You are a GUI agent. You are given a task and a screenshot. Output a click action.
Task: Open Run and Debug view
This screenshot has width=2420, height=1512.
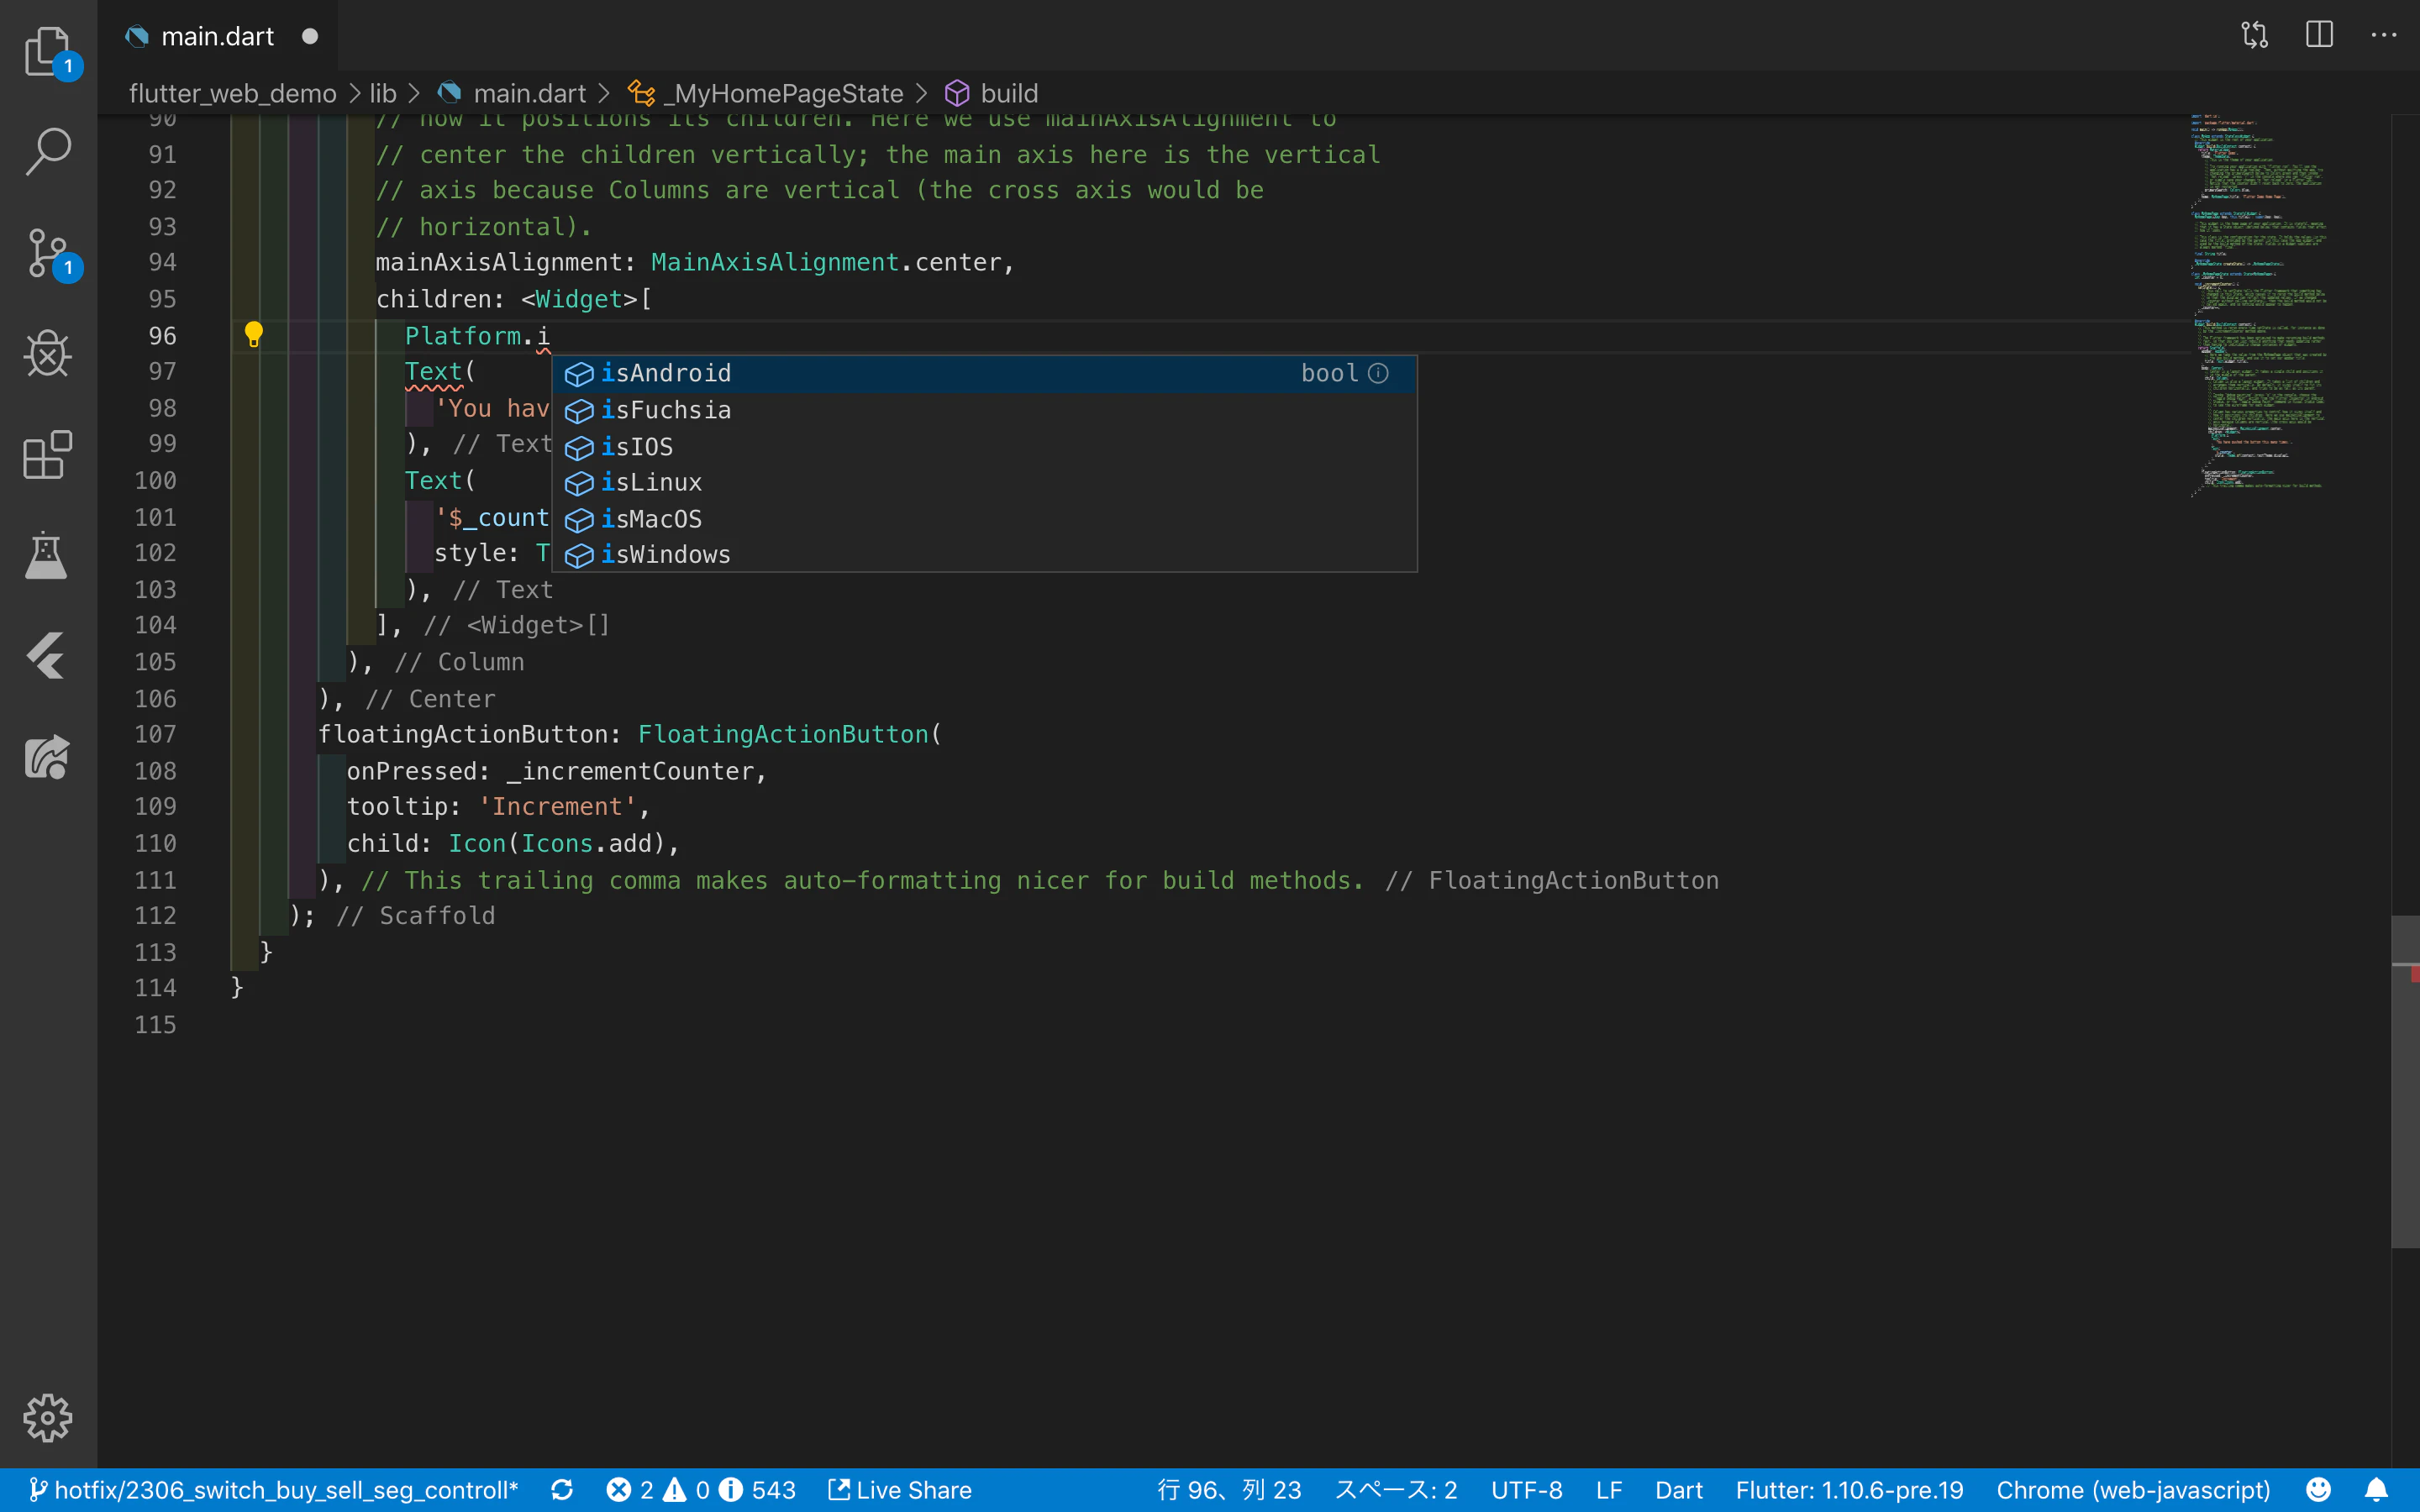[47, 353]
